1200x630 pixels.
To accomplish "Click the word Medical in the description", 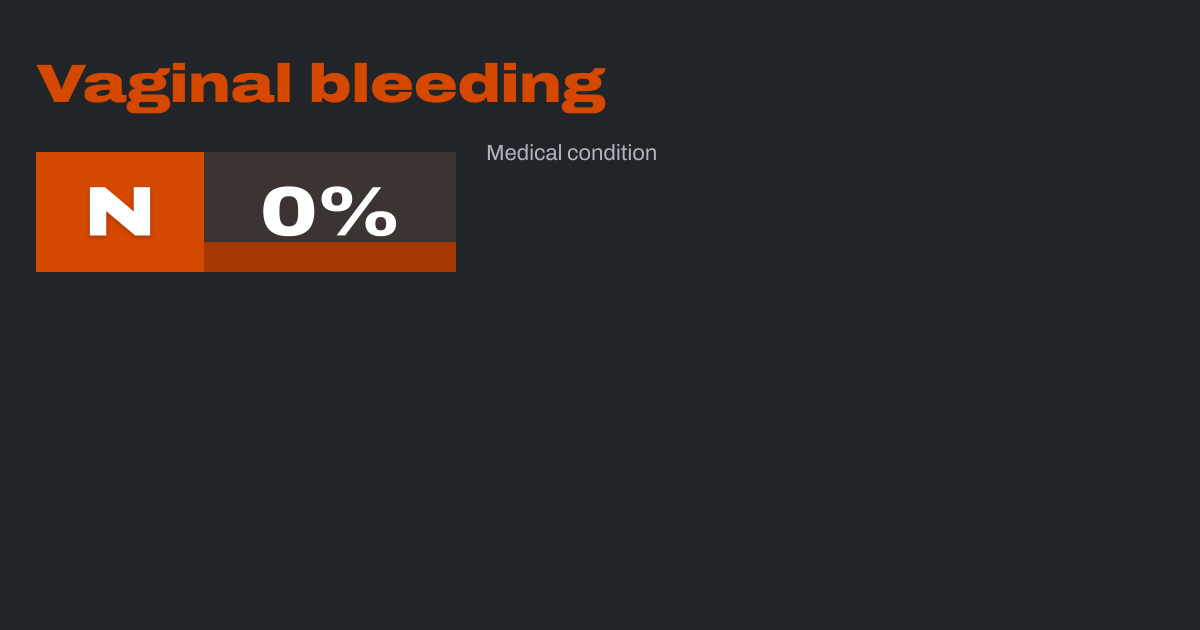I will tap(523, 153).
